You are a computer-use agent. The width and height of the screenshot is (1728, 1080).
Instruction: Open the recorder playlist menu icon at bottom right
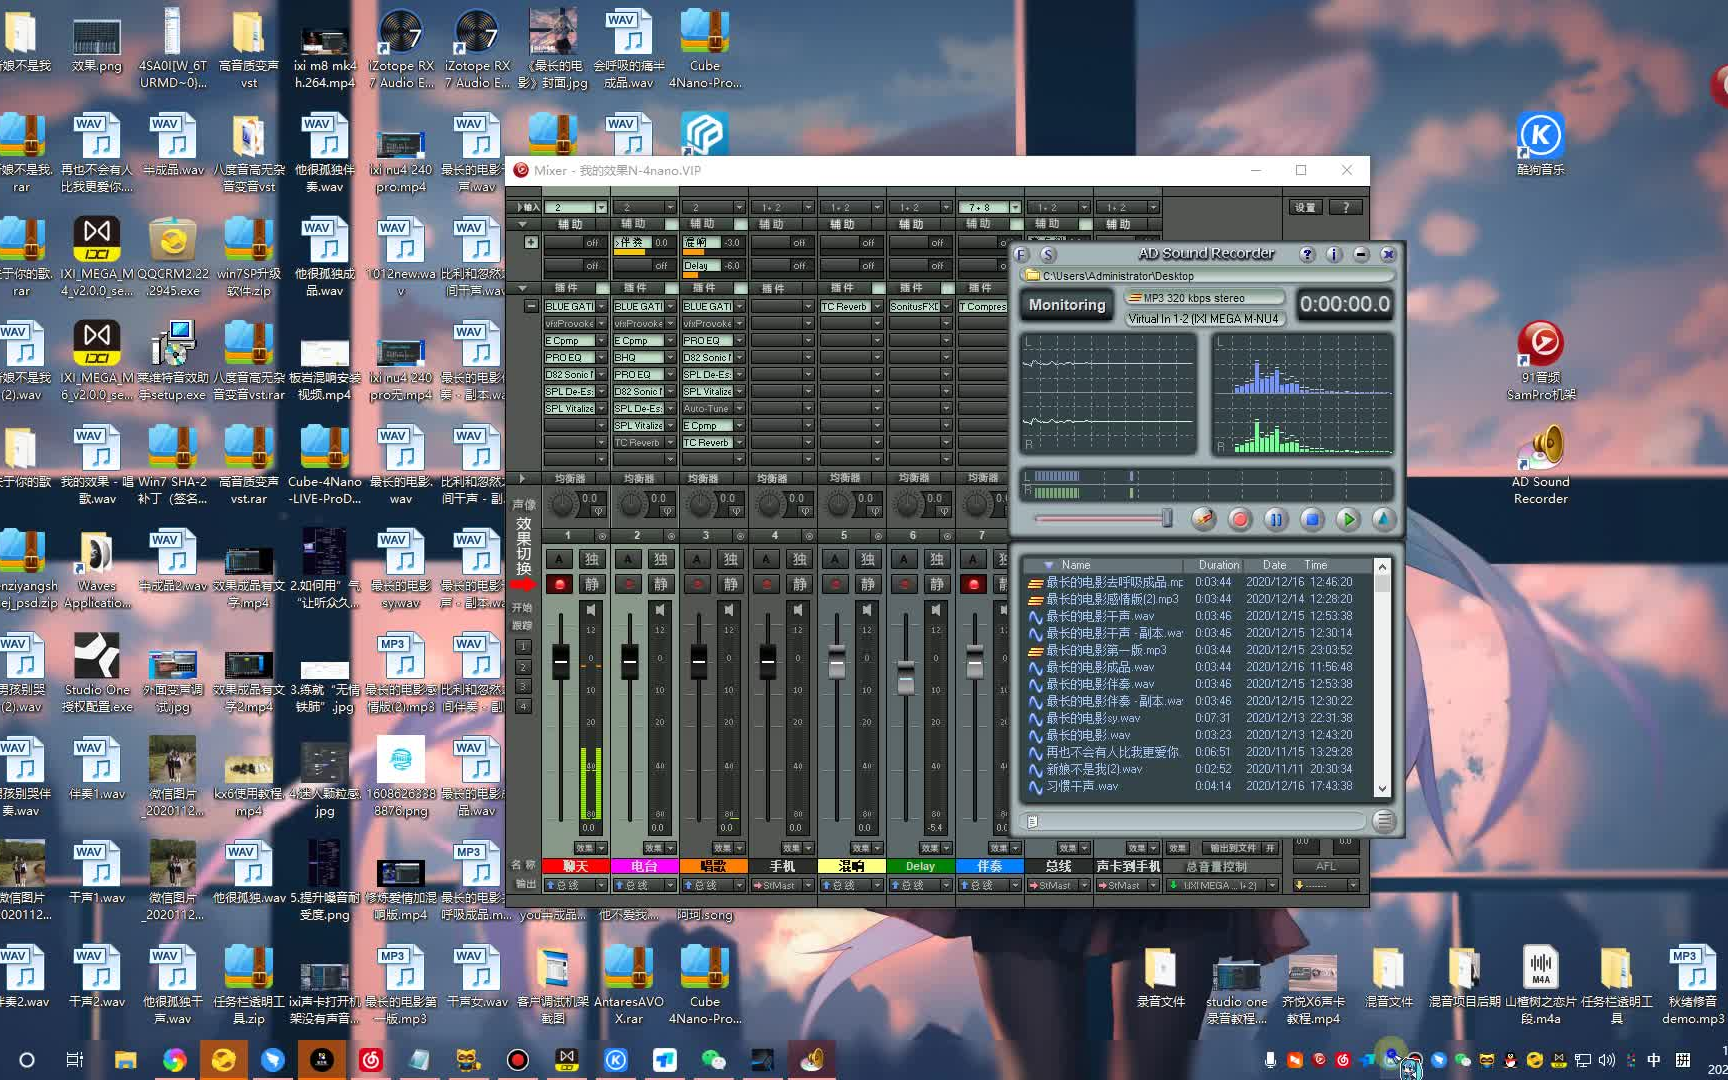tap(1383, 821)
